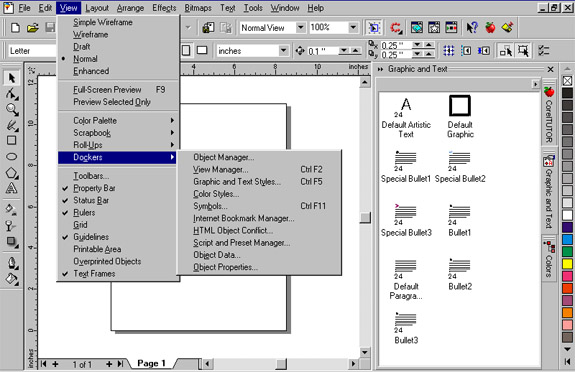The image size is (575, 372).
Task: Select Default Artistic Text style thumbnail
Action: 406,117
